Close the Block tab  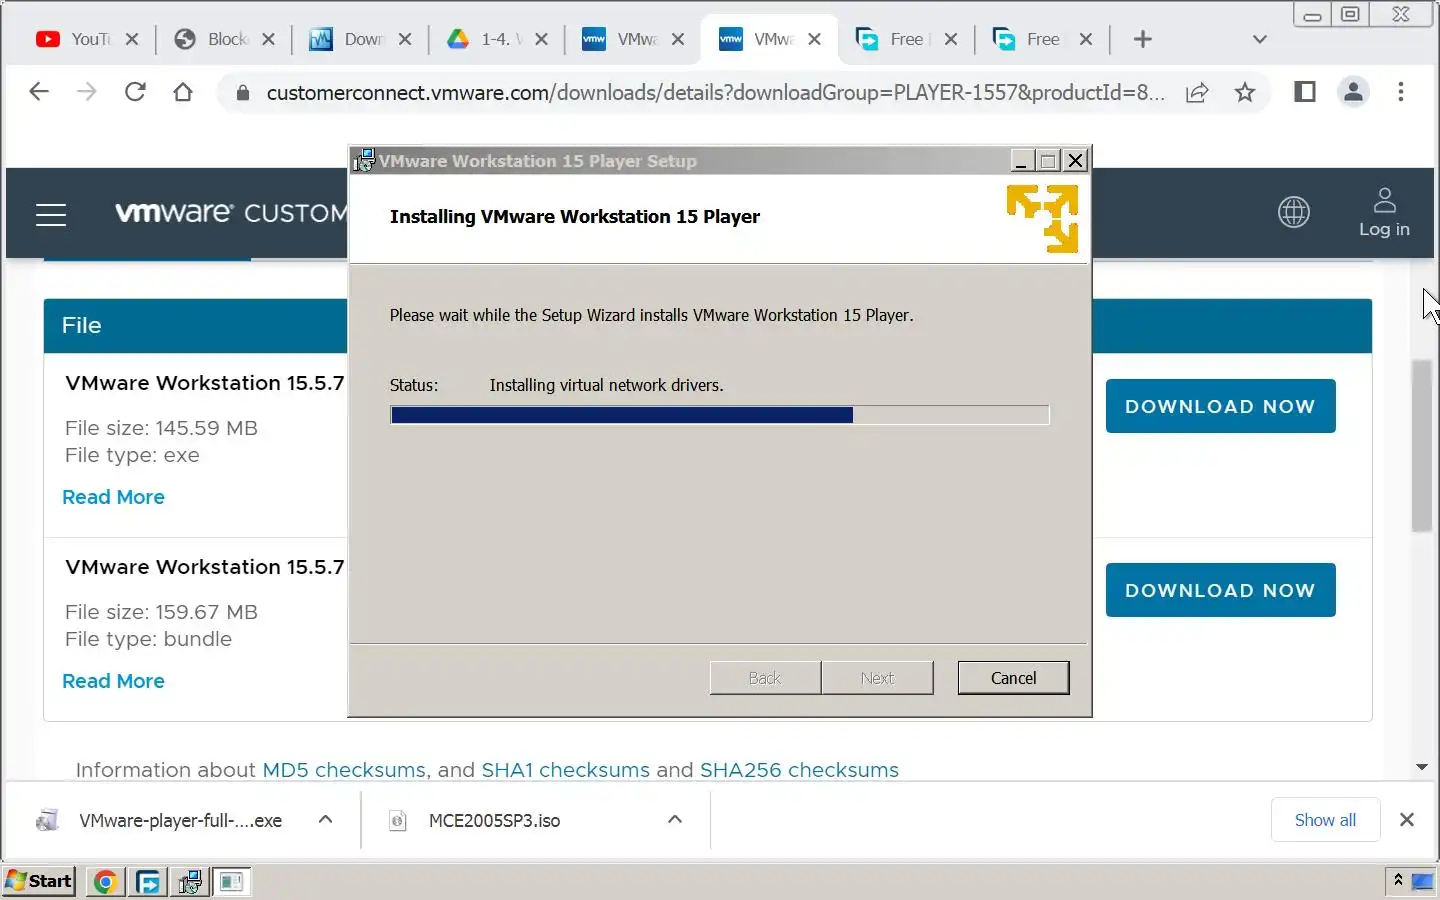(x=268, y=39)
